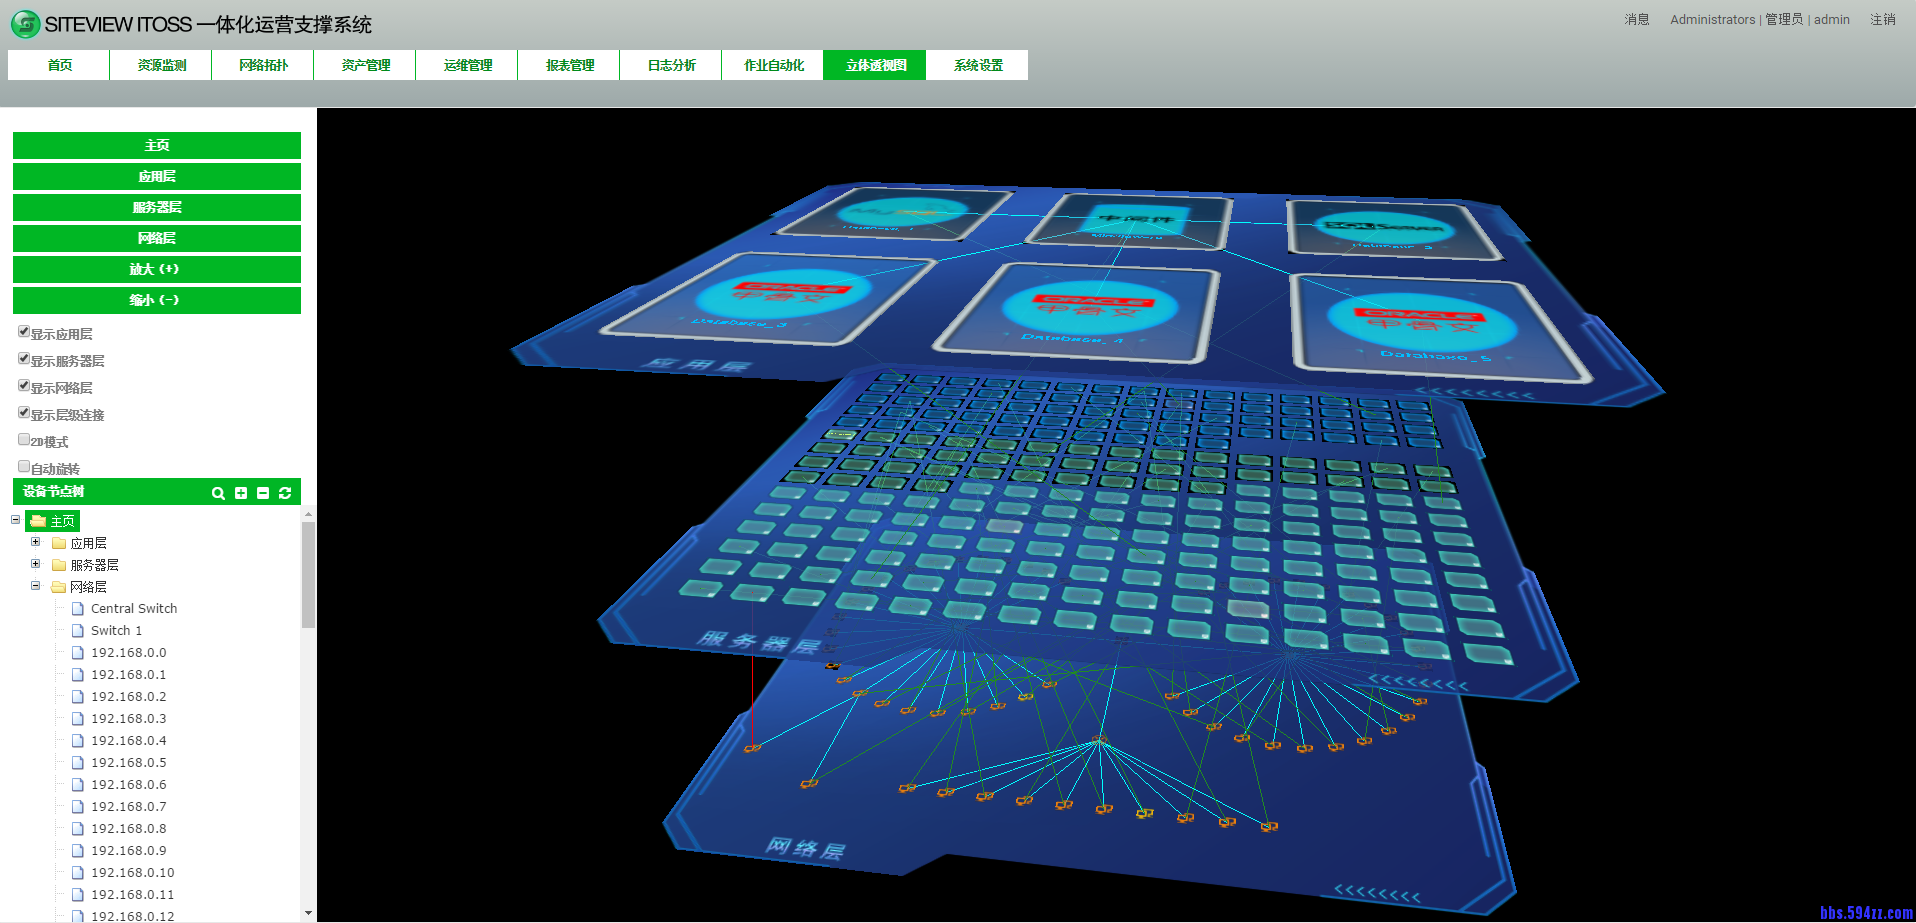Click the search icon in 设备节点树 header
1916x923 pixels.
pos(218,493)
